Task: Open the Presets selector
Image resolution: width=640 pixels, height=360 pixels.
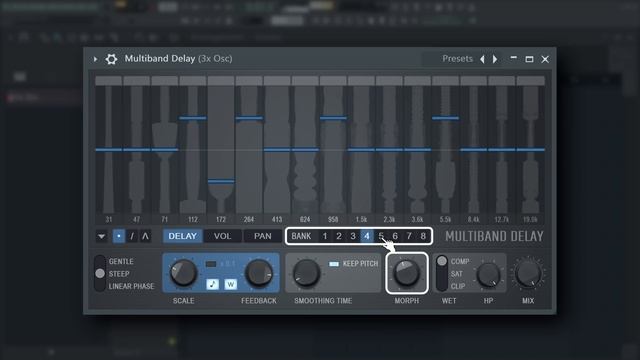Action: point(457,59)
